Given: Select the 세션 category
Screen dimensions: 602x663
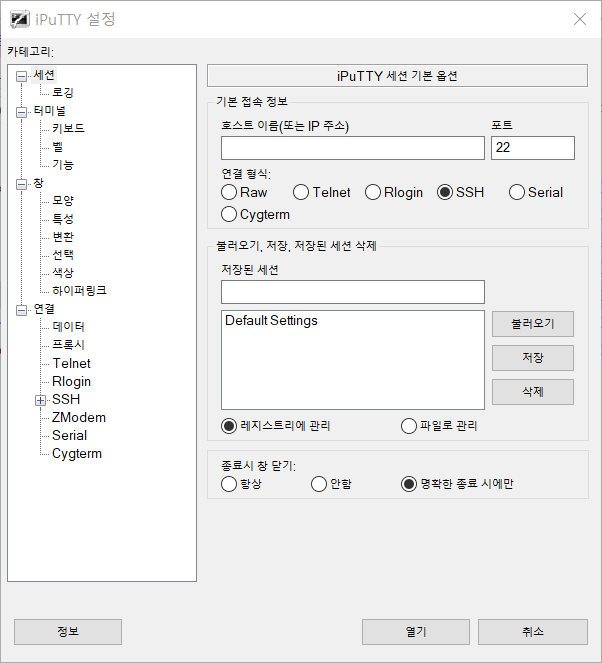Looking at the screenshot, I should 44,75.
